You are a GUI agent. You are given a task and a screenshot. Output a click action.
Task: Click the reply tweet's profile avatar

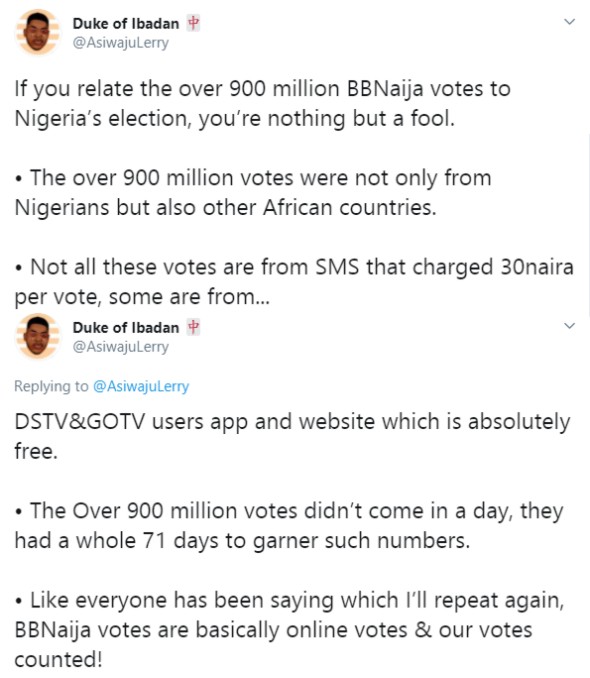click(38, 336)
